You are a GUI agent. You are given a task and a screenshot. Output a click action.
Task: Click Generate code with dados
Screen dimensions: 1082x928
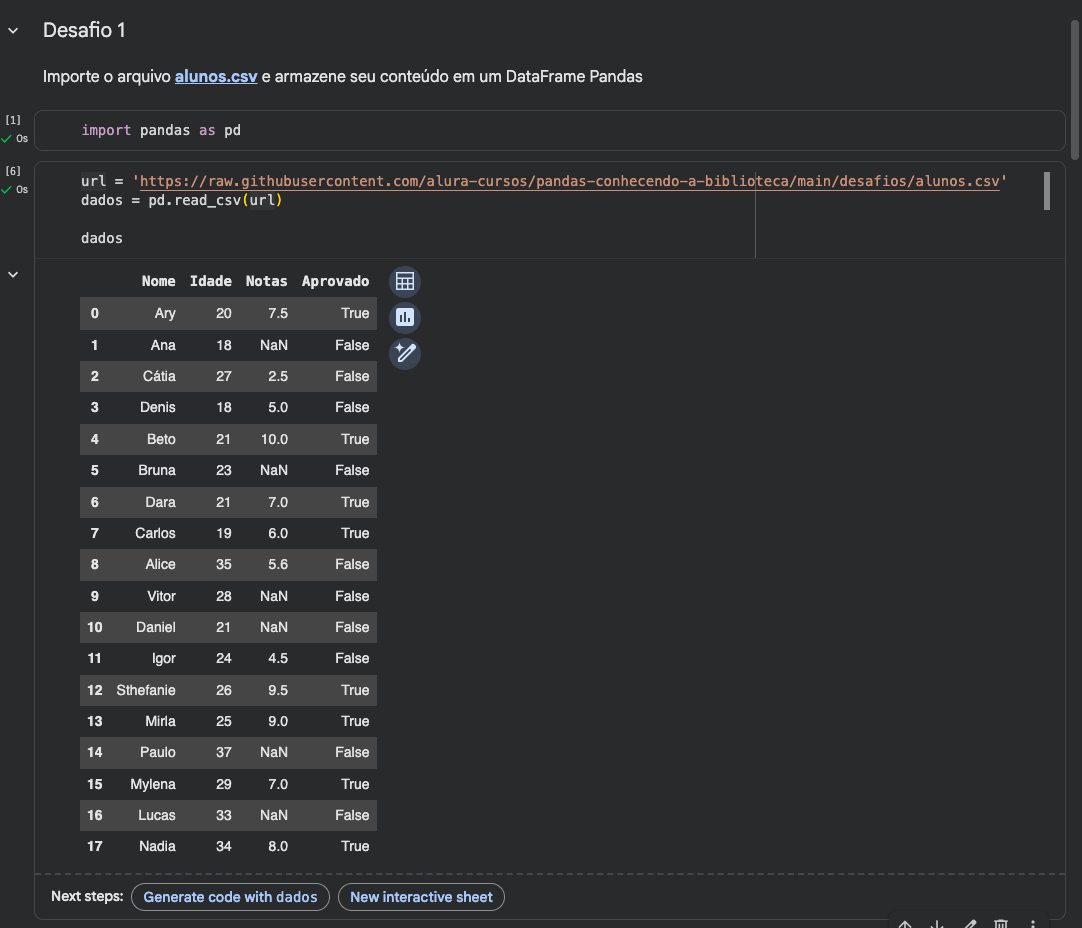pos(230,897)
